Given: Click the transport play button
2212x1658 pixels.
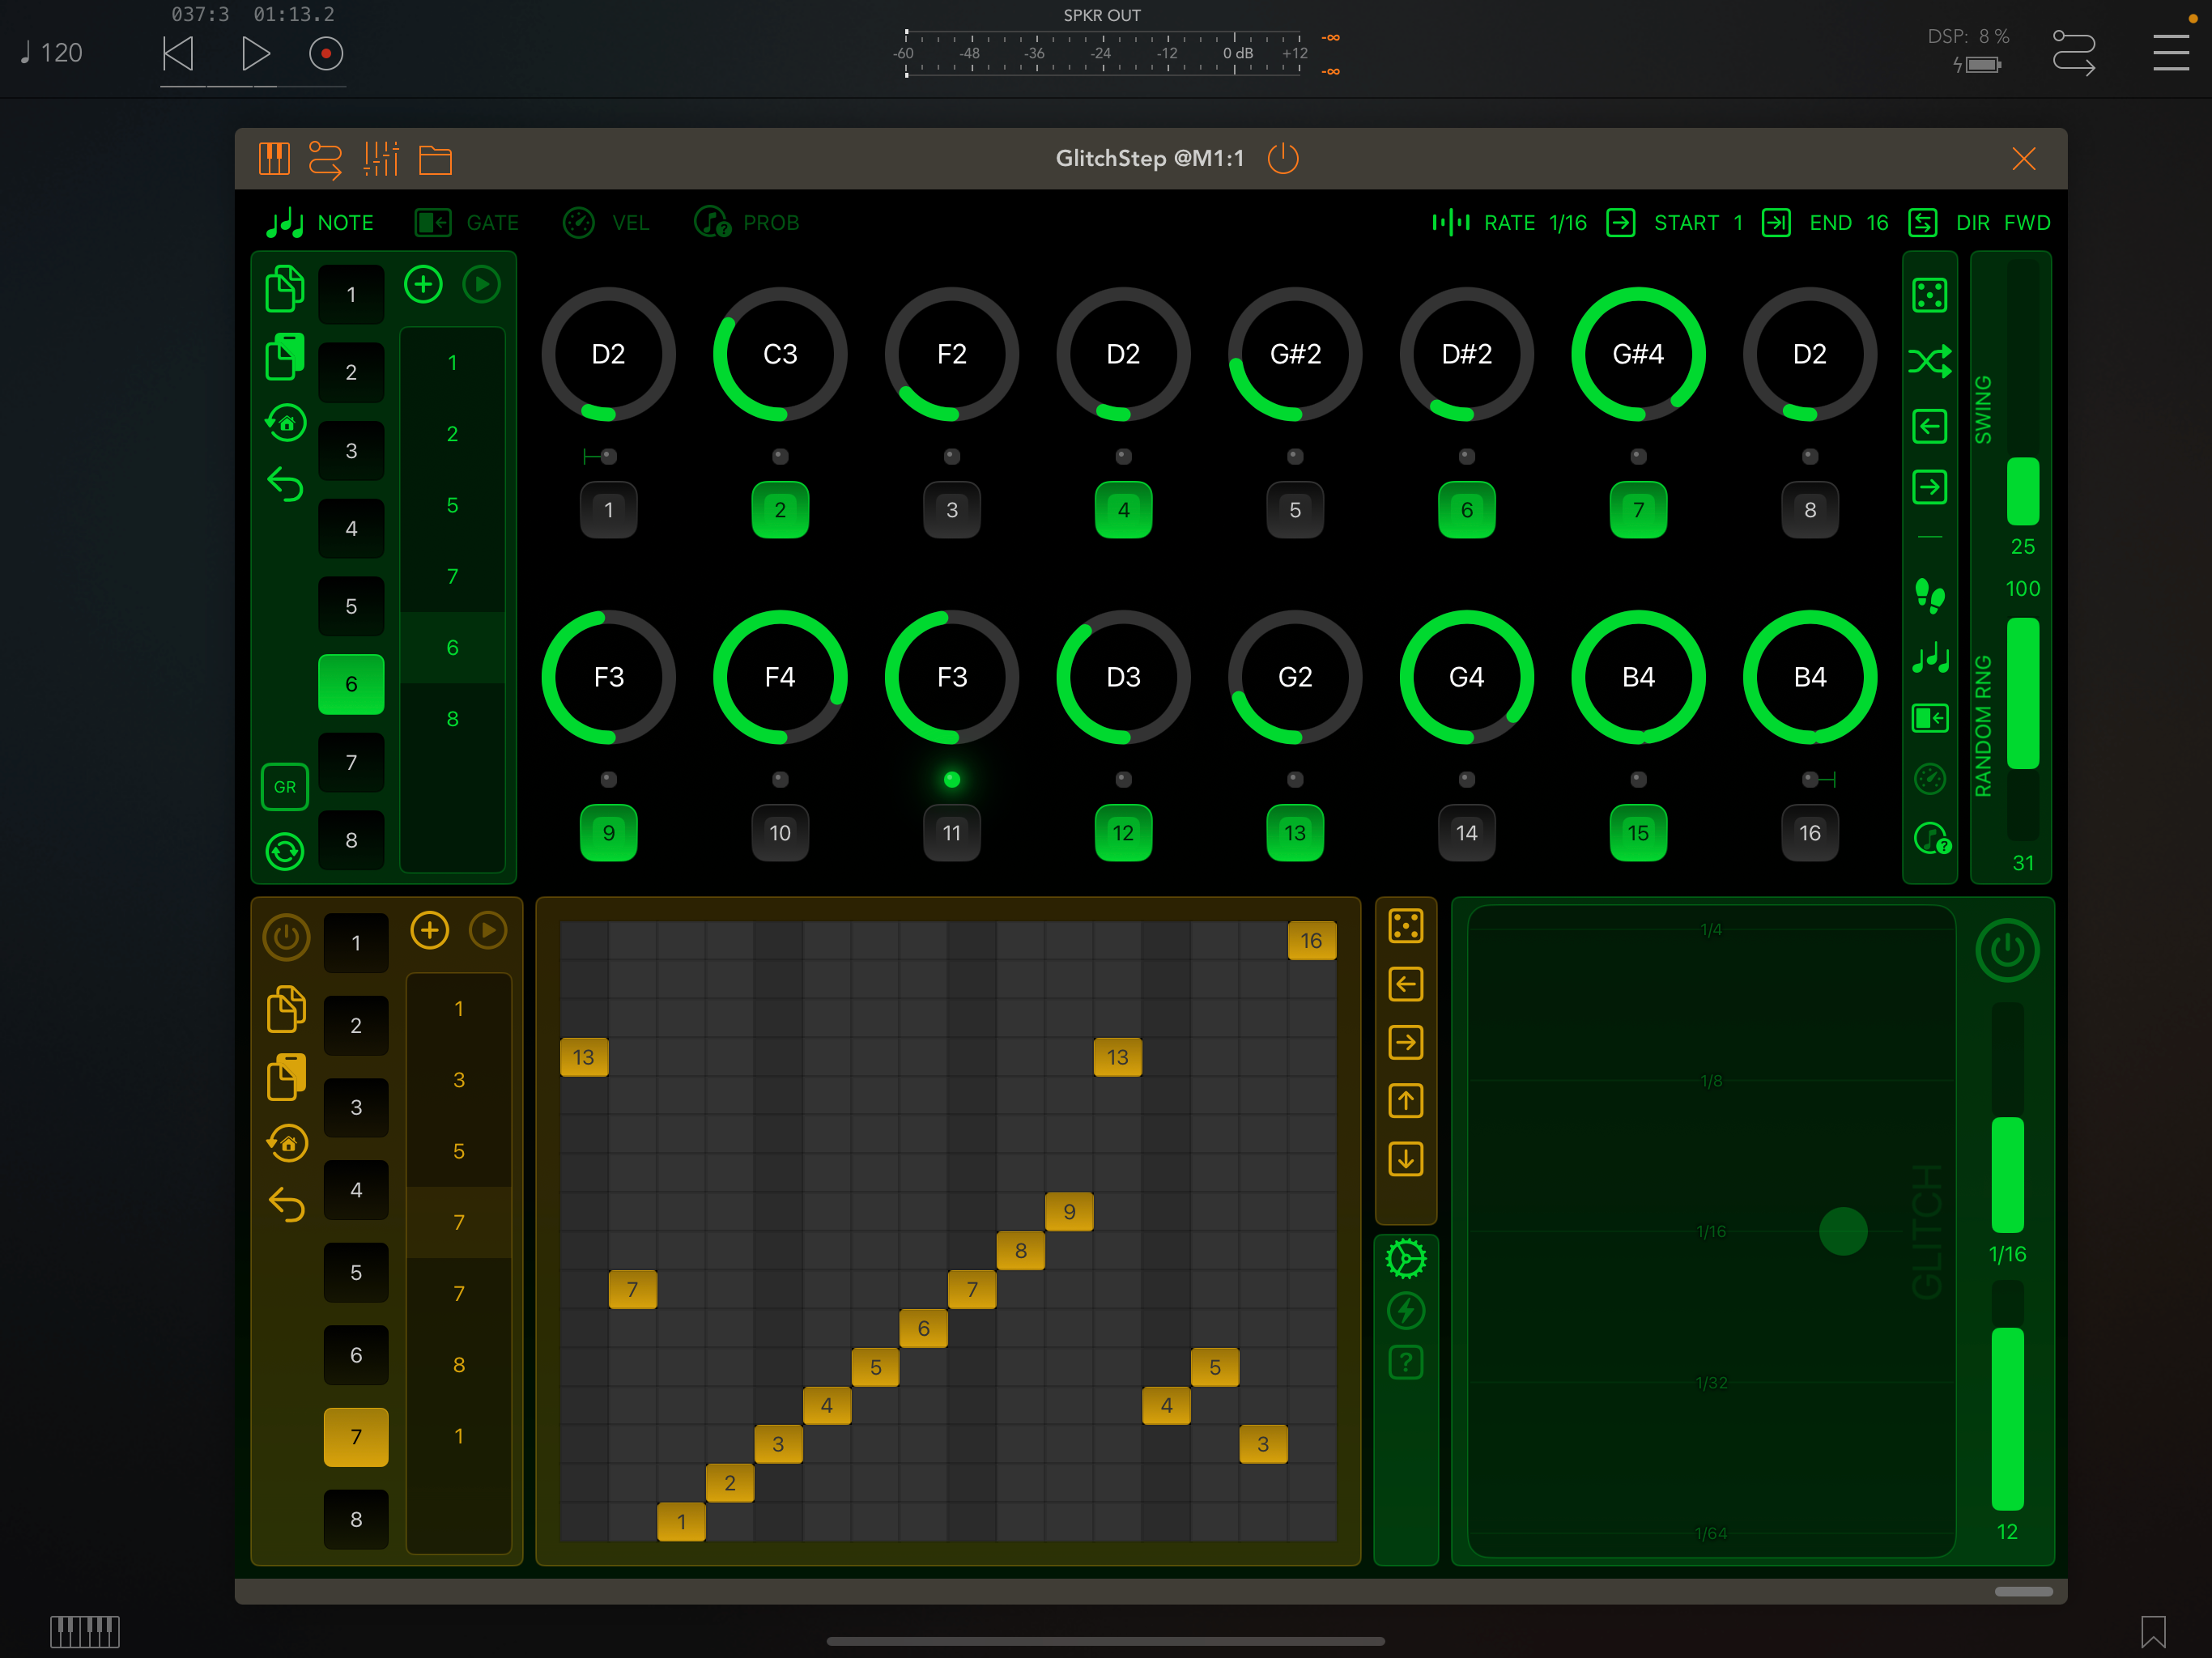Looking at the screenshot, I should tap(256, 54).
